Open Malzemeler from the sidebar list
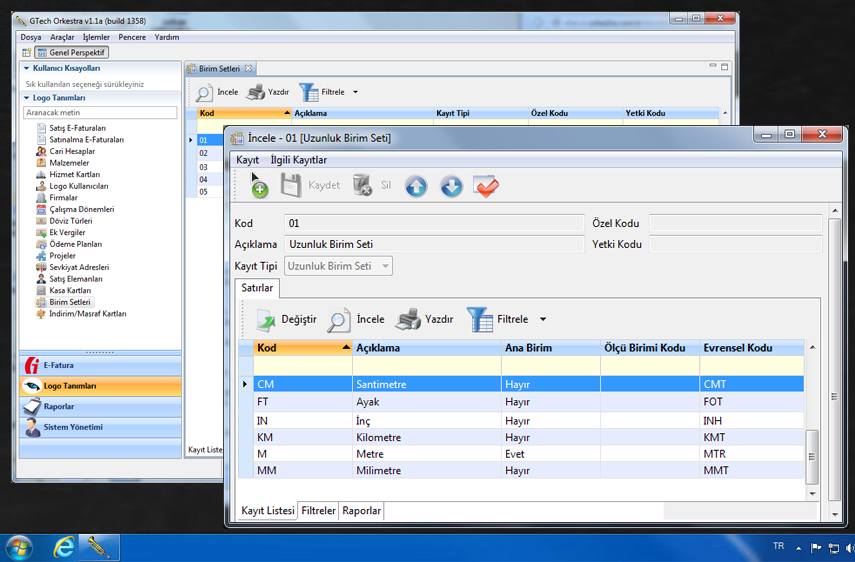Screen dimensions: 855x562 pos(69,163)
